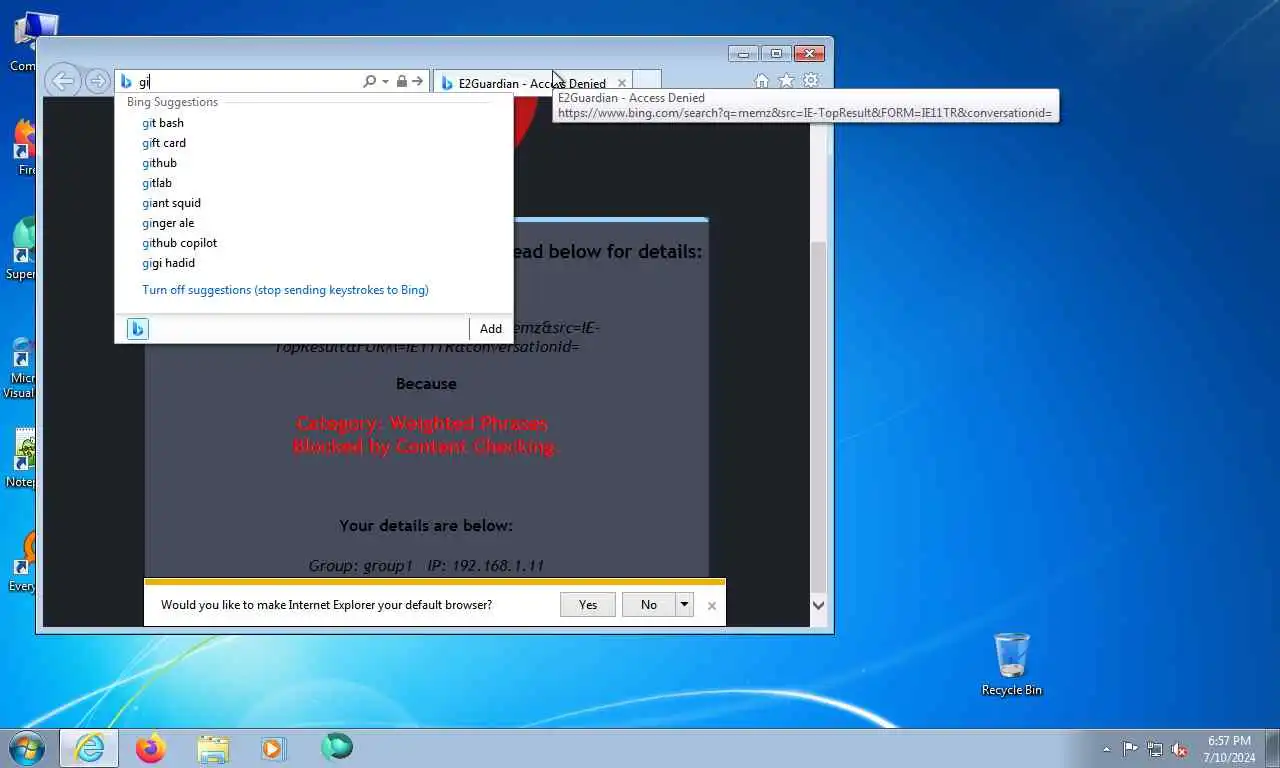Click the Add search provider button
Image resolution: width=1280 pixels, height=768 pixels.
coord(490,328)
